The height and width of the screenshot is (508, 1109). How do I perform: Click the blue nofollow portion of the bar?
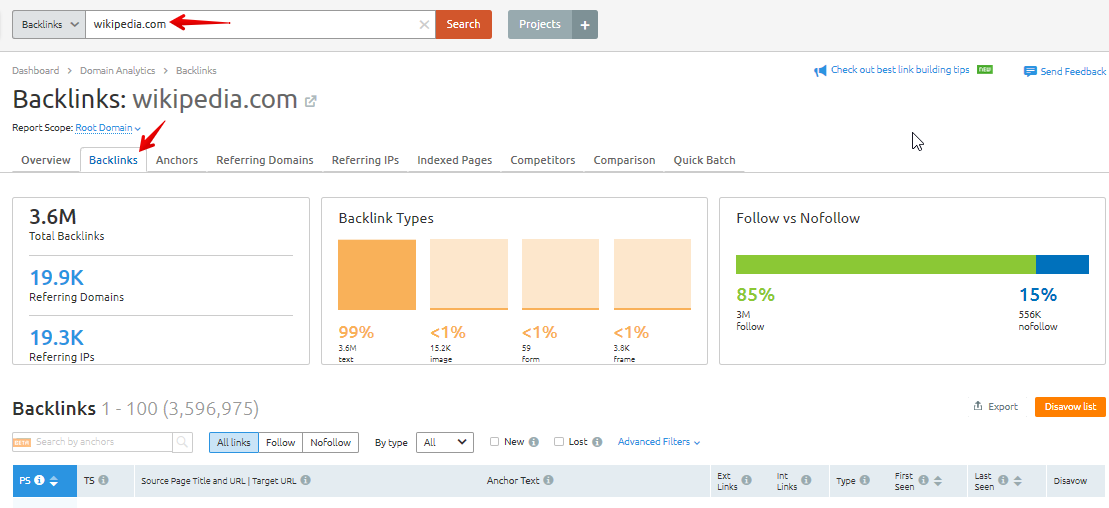coord(1062,265)
